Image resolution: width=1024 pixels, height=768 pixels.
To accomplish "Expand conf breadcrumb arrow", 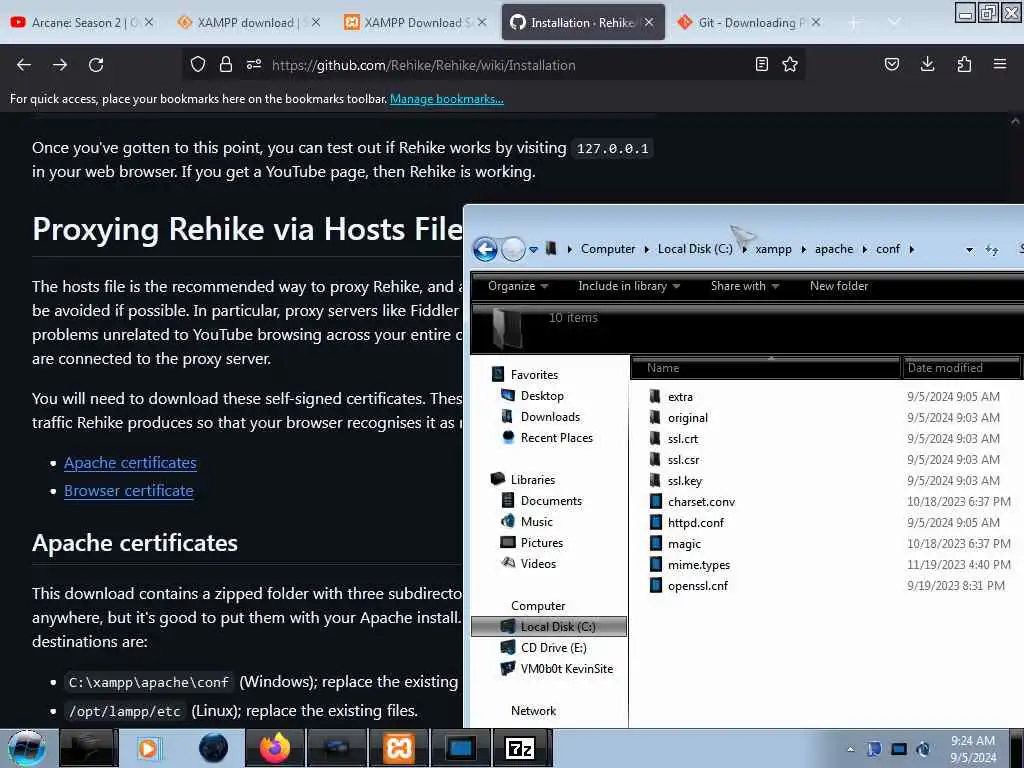I will click(911, 249).
